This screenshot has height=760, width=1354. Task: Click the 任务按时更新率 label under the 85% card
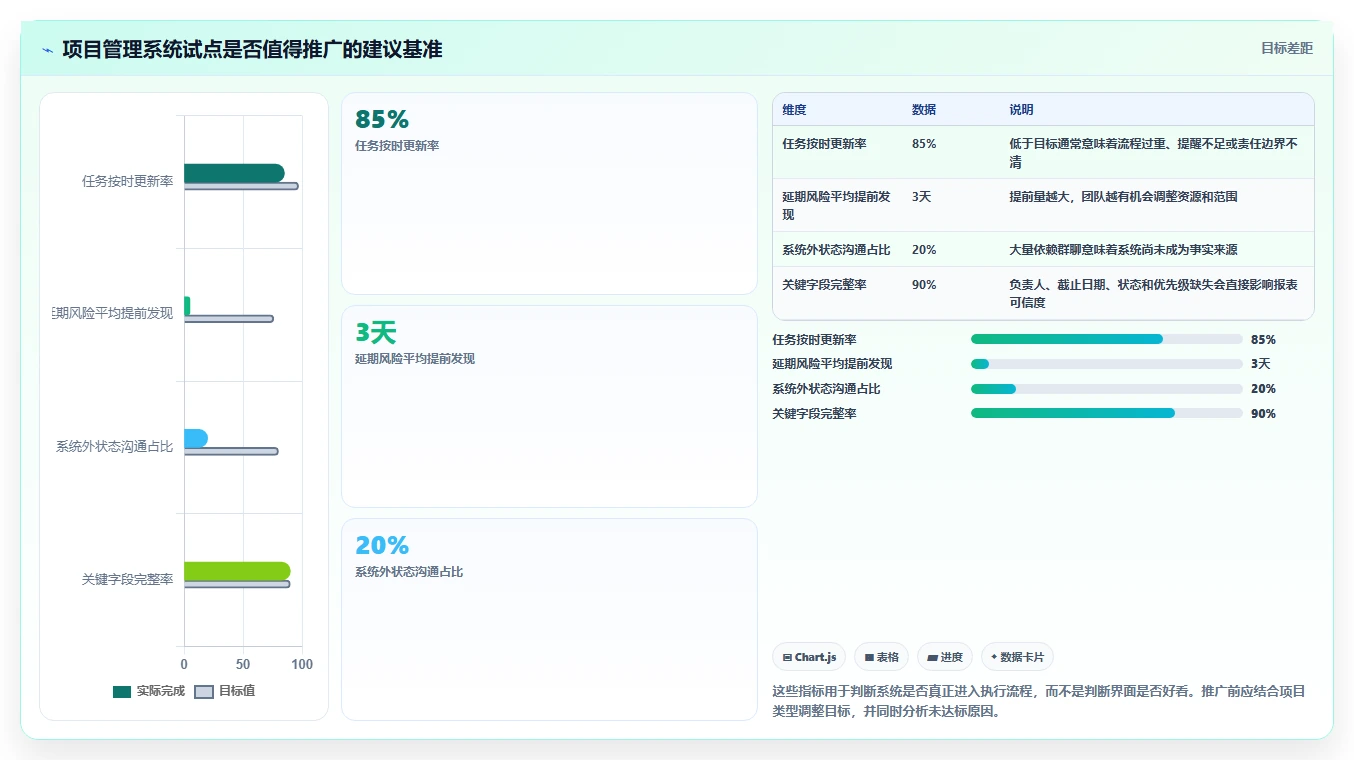397,146
